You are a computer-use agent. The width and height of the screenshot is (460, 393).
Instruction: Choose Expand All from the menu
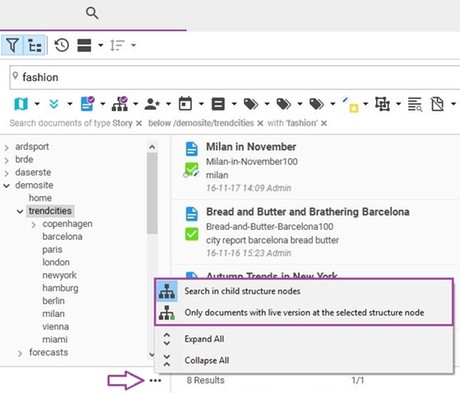pos(204,339)
